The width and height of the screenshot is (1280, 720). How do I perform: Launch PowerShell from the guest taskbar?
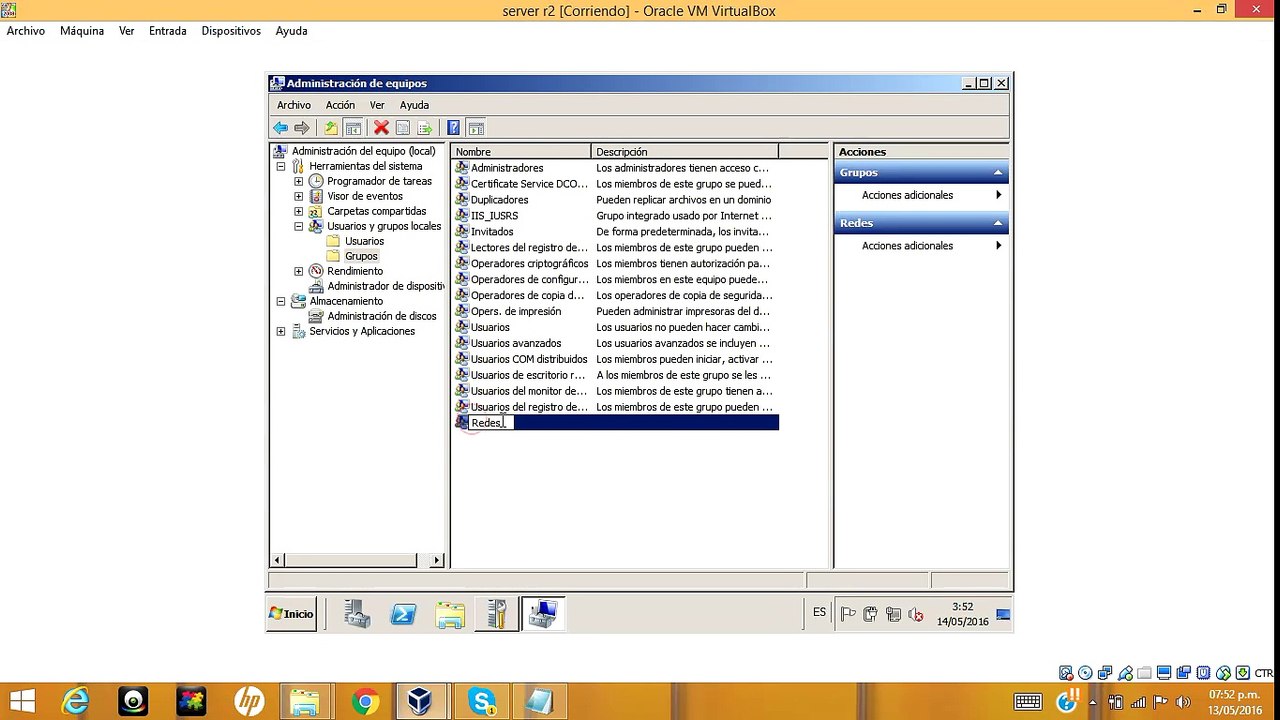pyautogui.click(x=403, y=614)
